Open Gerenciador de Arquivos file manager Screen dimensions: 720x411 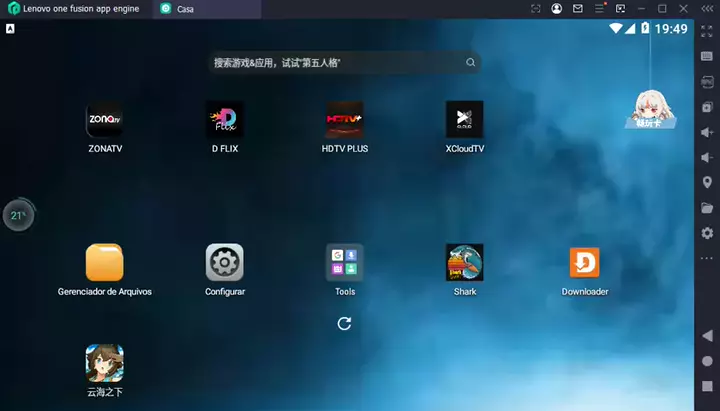tap(104, 263)
